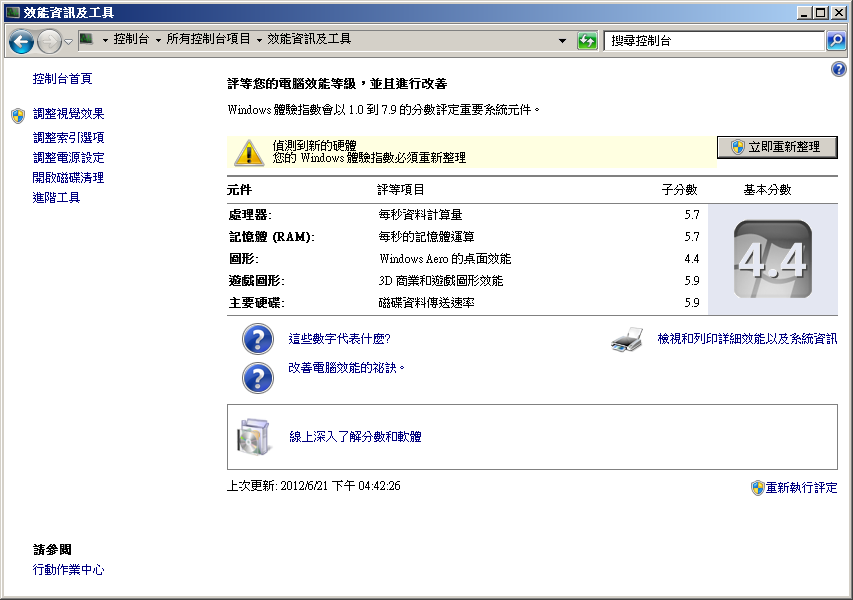Click the Back navigation arrow

pyautogui.click(x=21, y=41)
